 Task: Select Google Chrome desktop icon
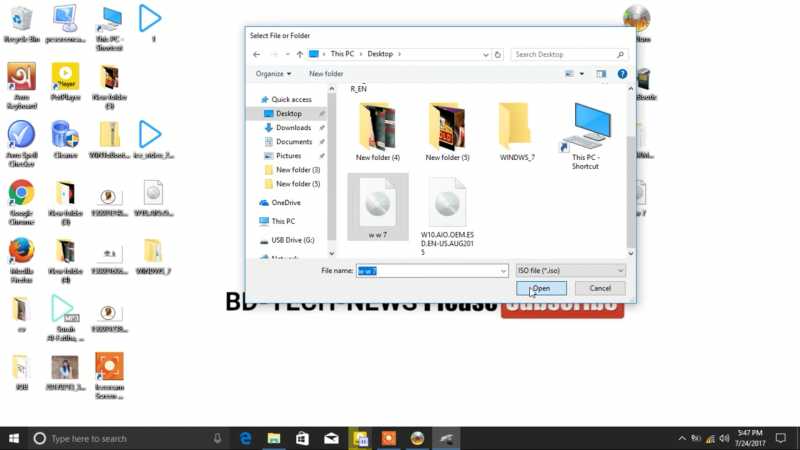(21, 202)
